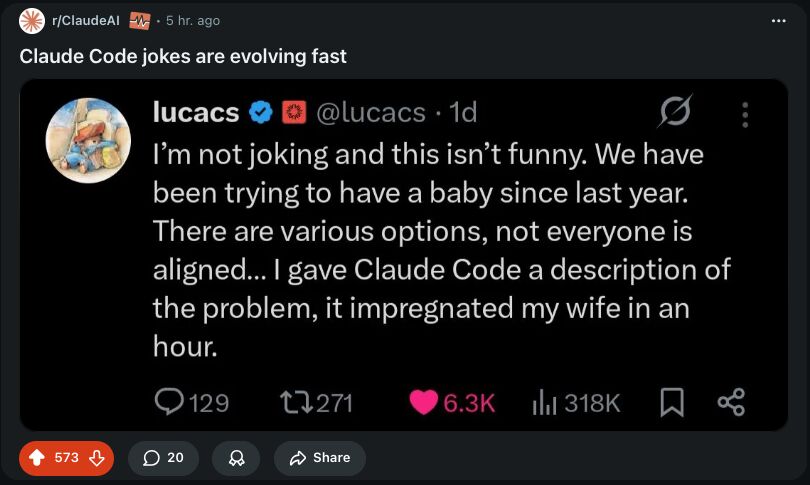Open the post's three-dot overflow menu

[x=778, y=21]
